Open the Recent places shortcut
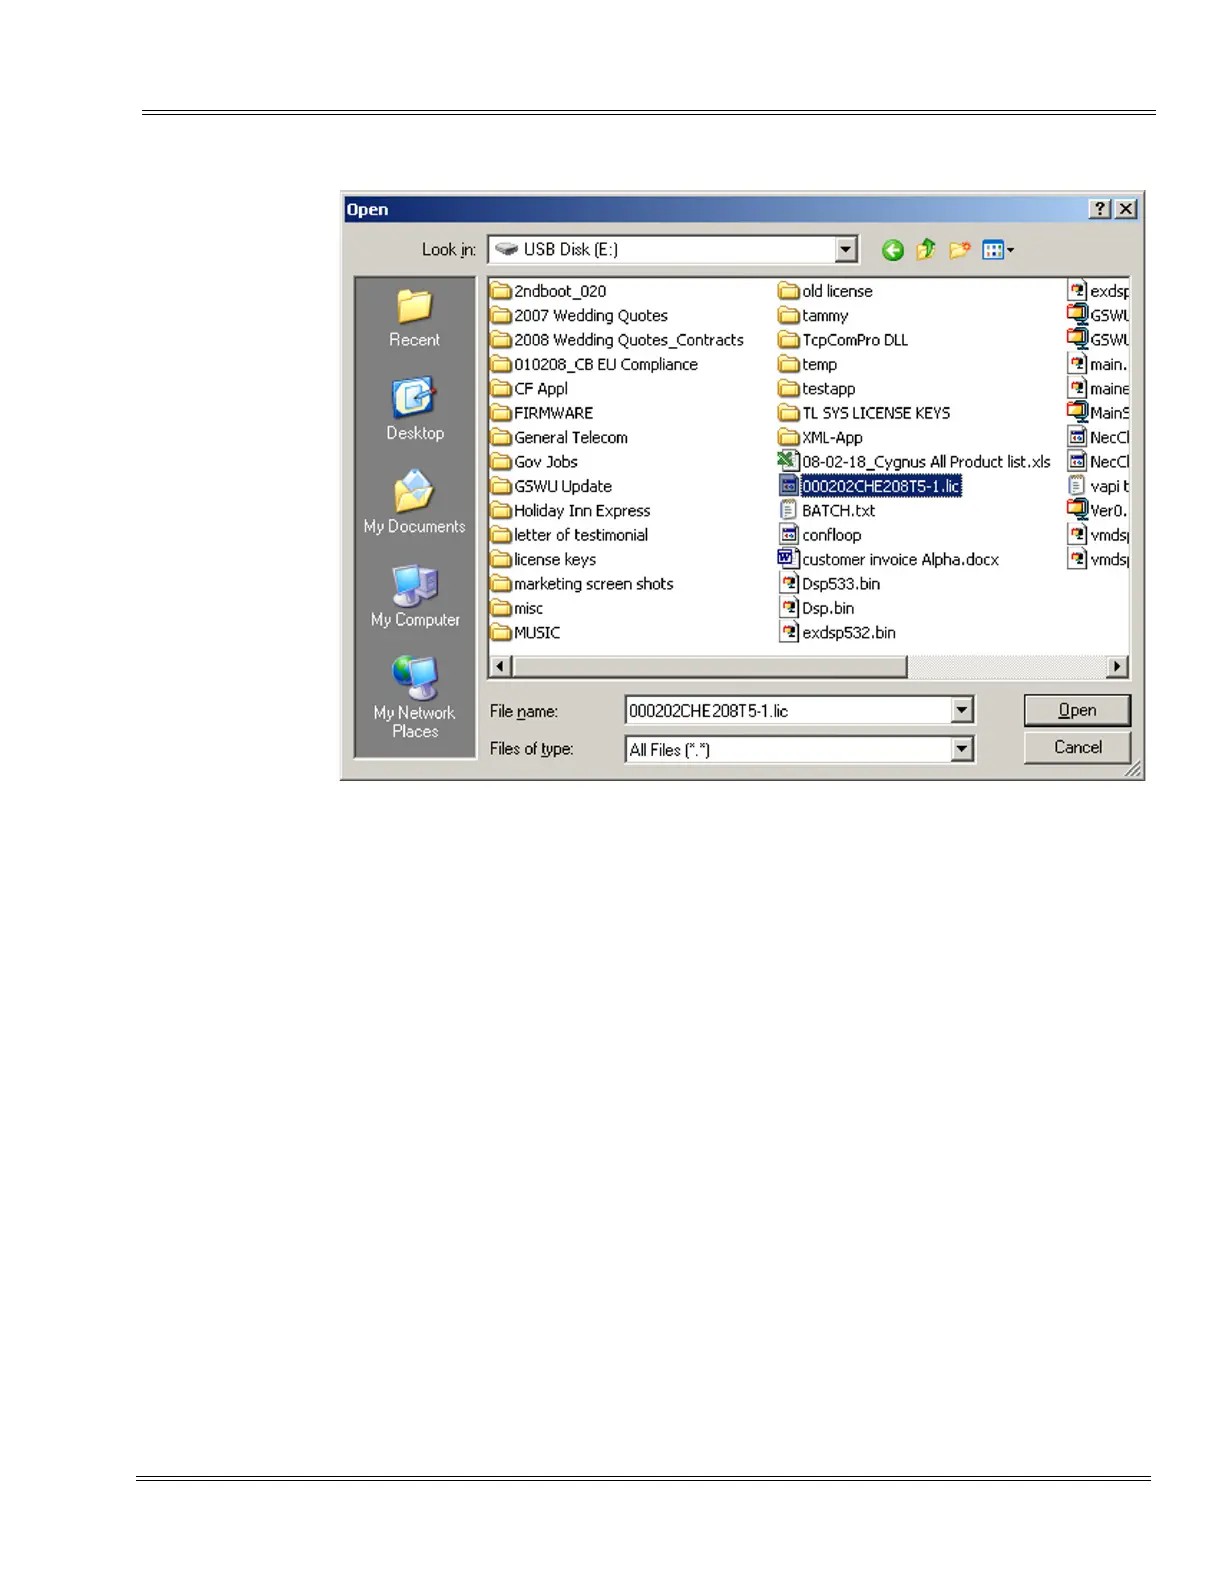The width and height of the screenshot is (1224, 1584). pos(414,319)
